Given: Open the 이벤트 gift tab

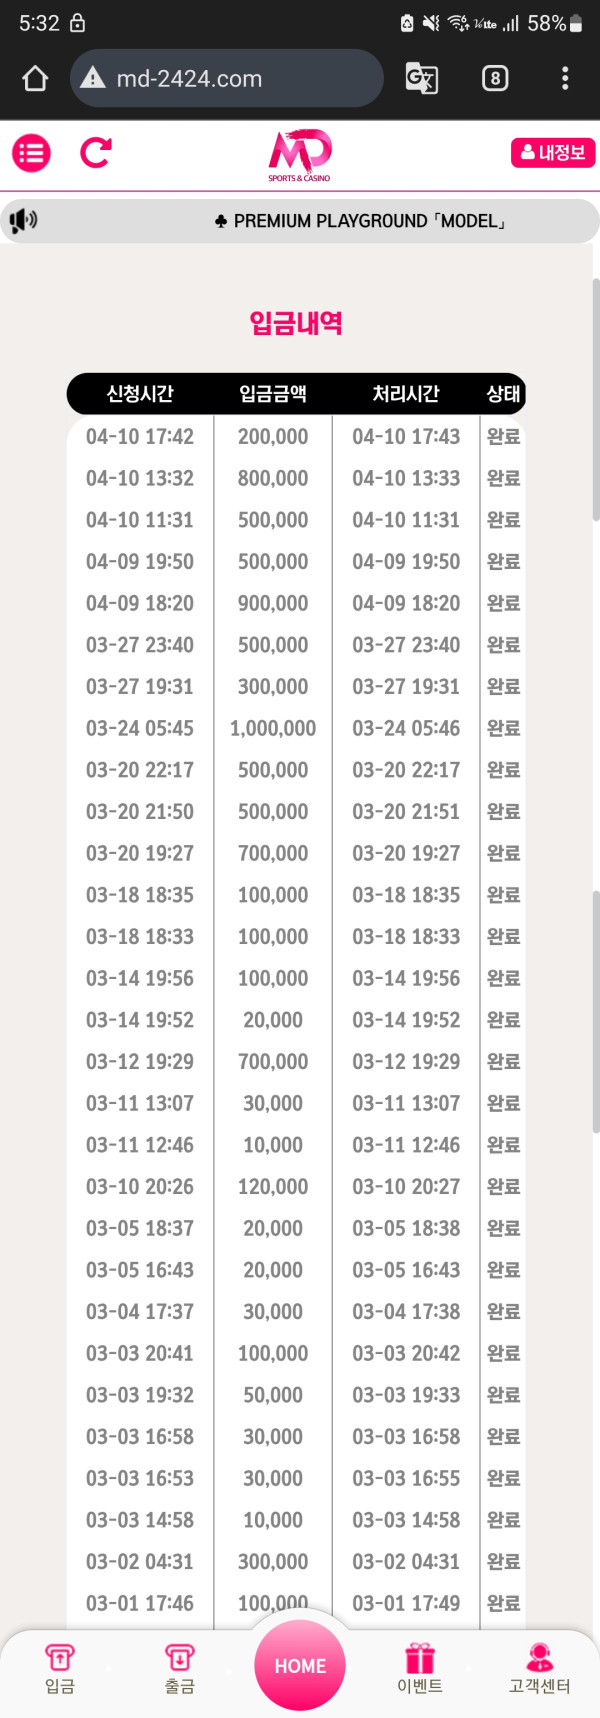Looking at the screenshot, I should tap(420, 1668).
